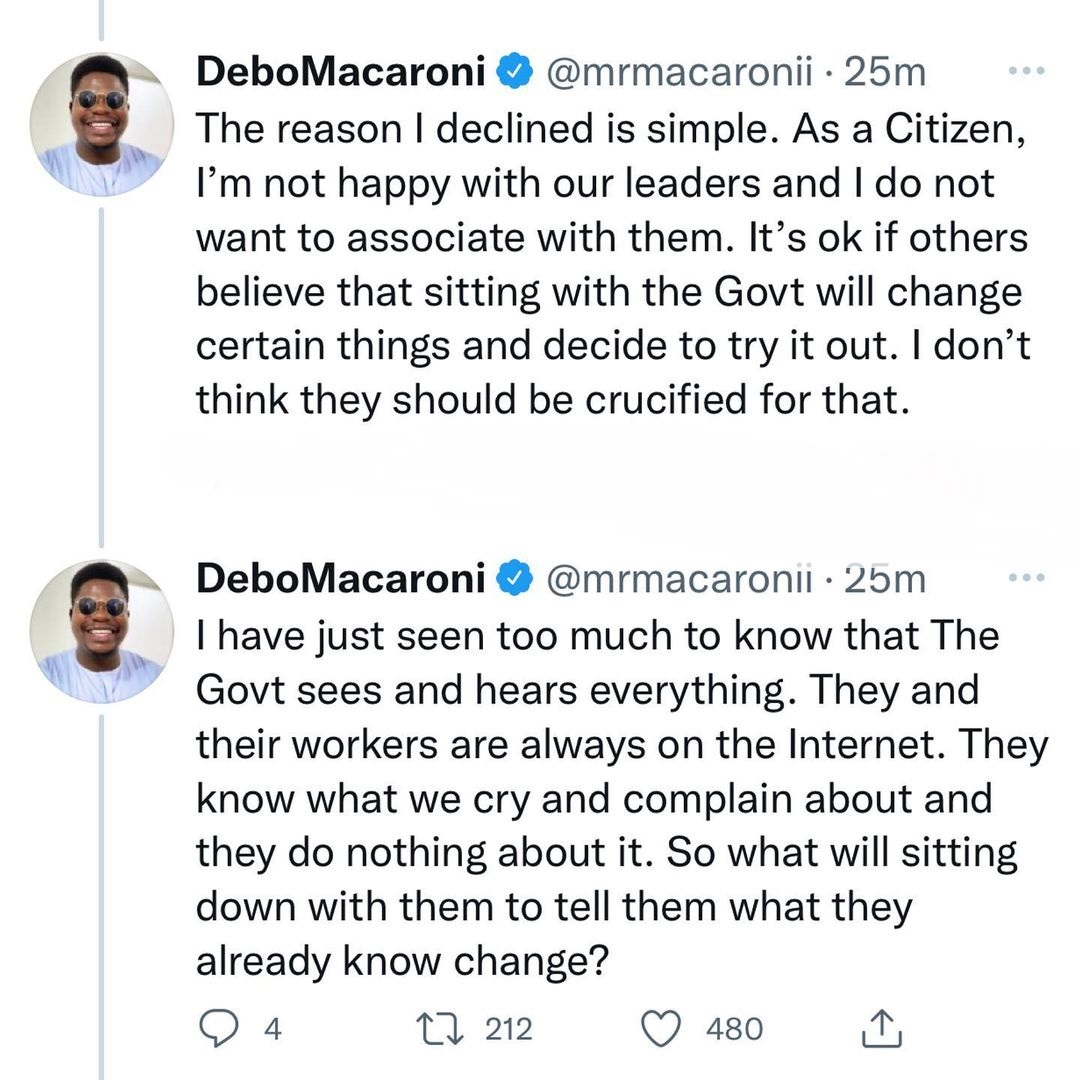Open the three-dot menu on the first tweet
Image resolution: width=1080 pixels, height=1080 pixels.
coord(1027,71)
